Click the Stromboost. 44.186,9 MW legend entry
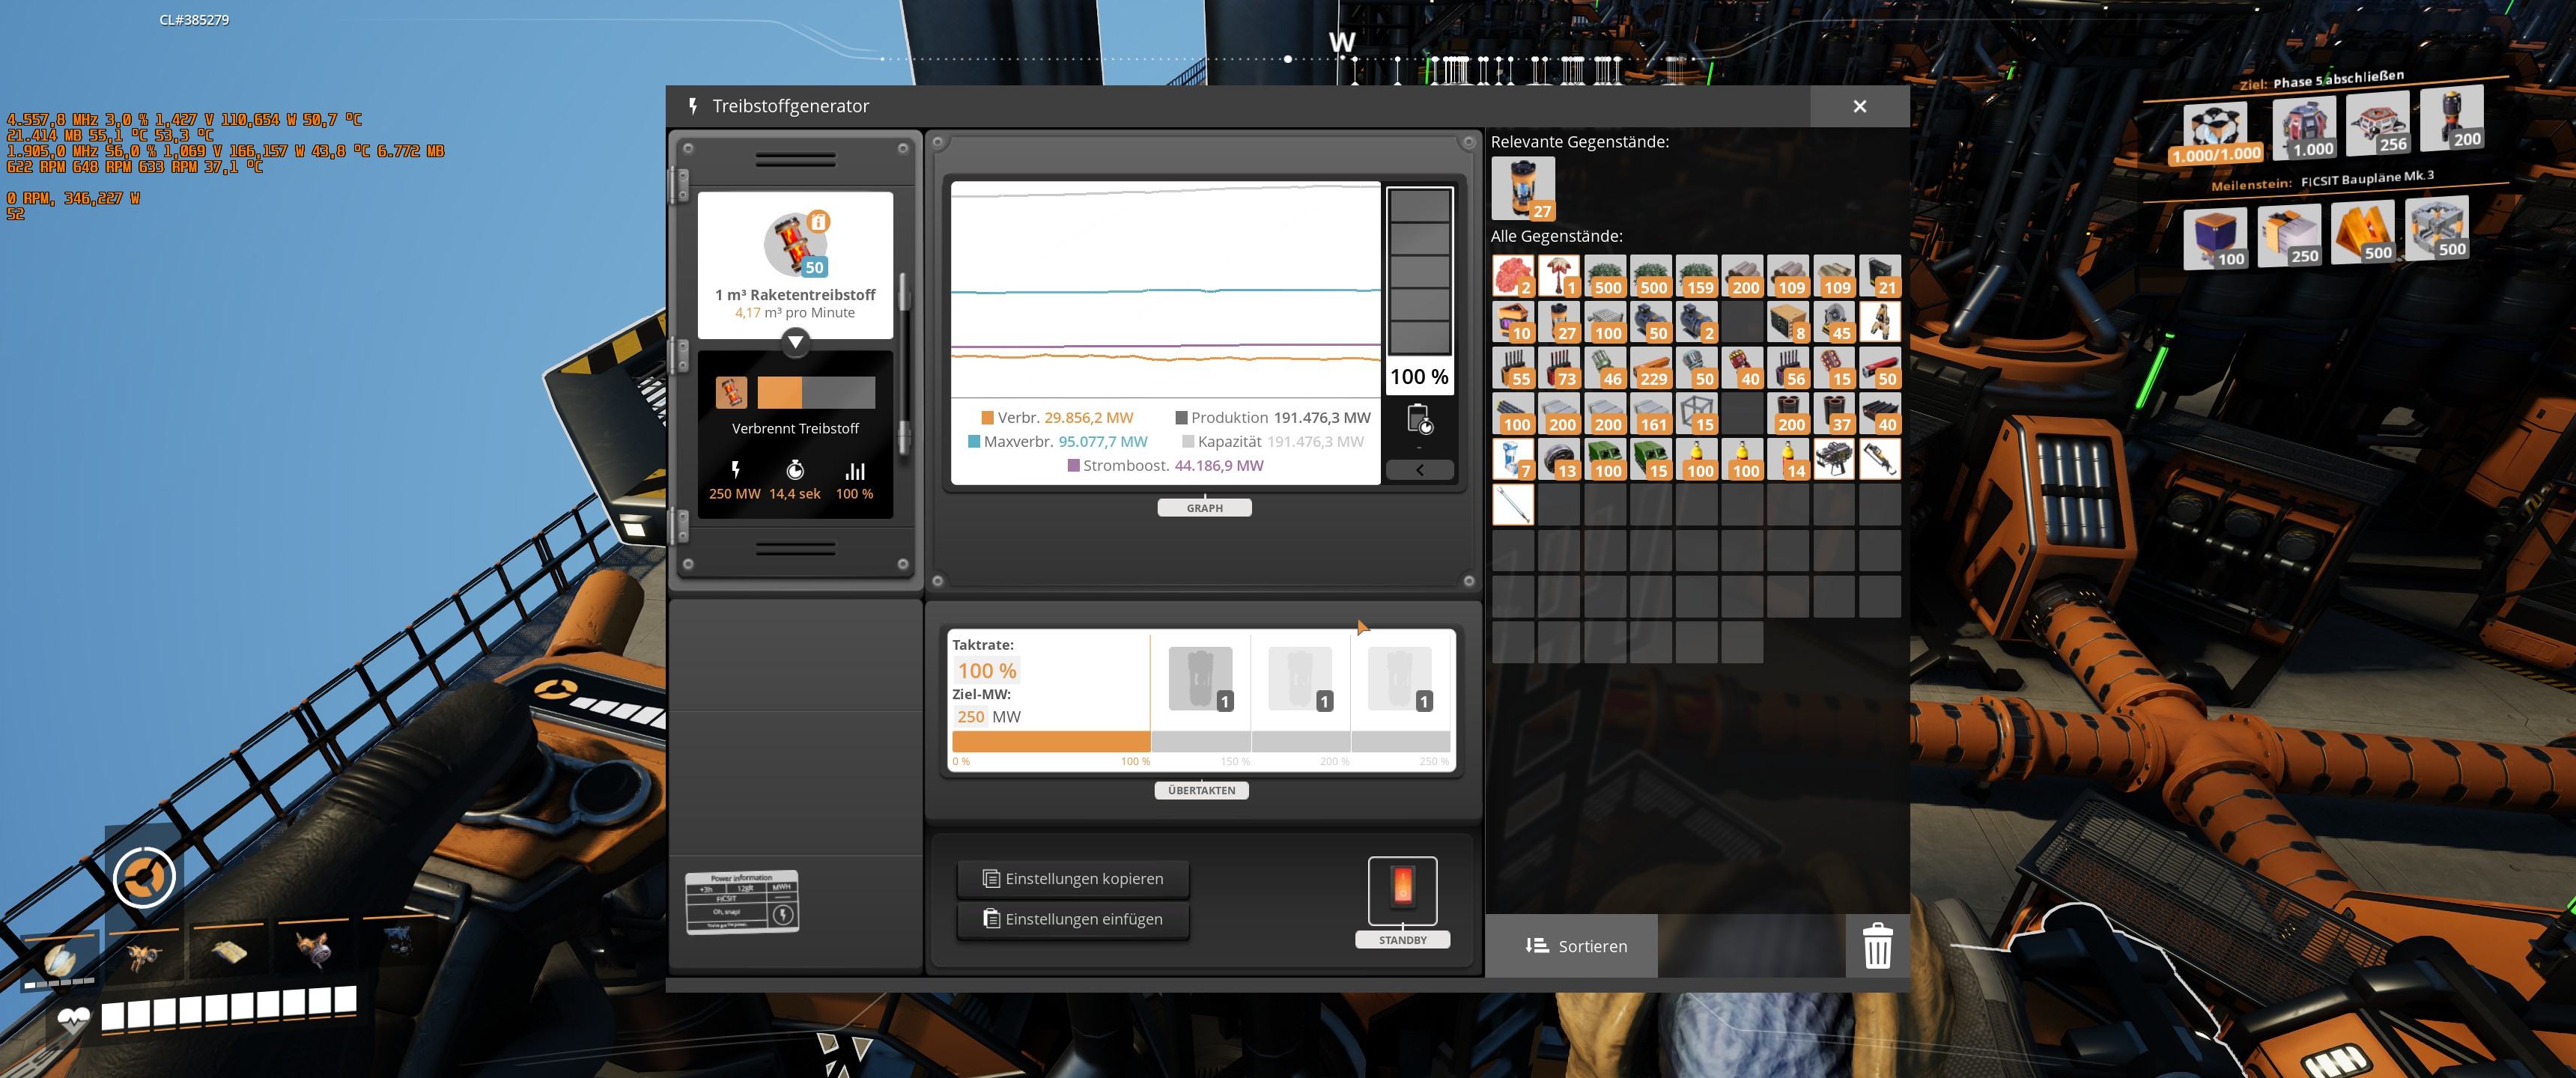 [1165, 466]
